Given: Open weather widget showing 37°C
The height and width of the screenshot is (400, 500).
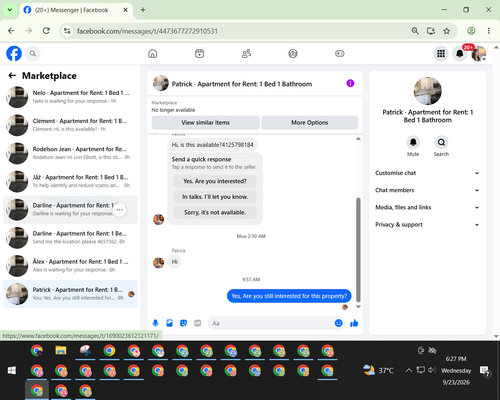Looking at the screenshot, I should (x=378, y=370).
